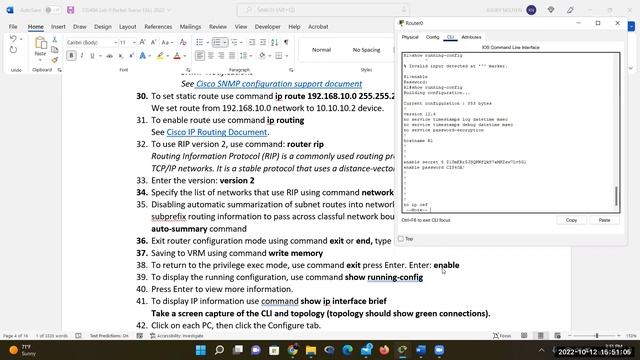Viewport: 640px width, 360px height.
Task: Toggle Show/Hide paragraph marks
Action: pos(286,42)
